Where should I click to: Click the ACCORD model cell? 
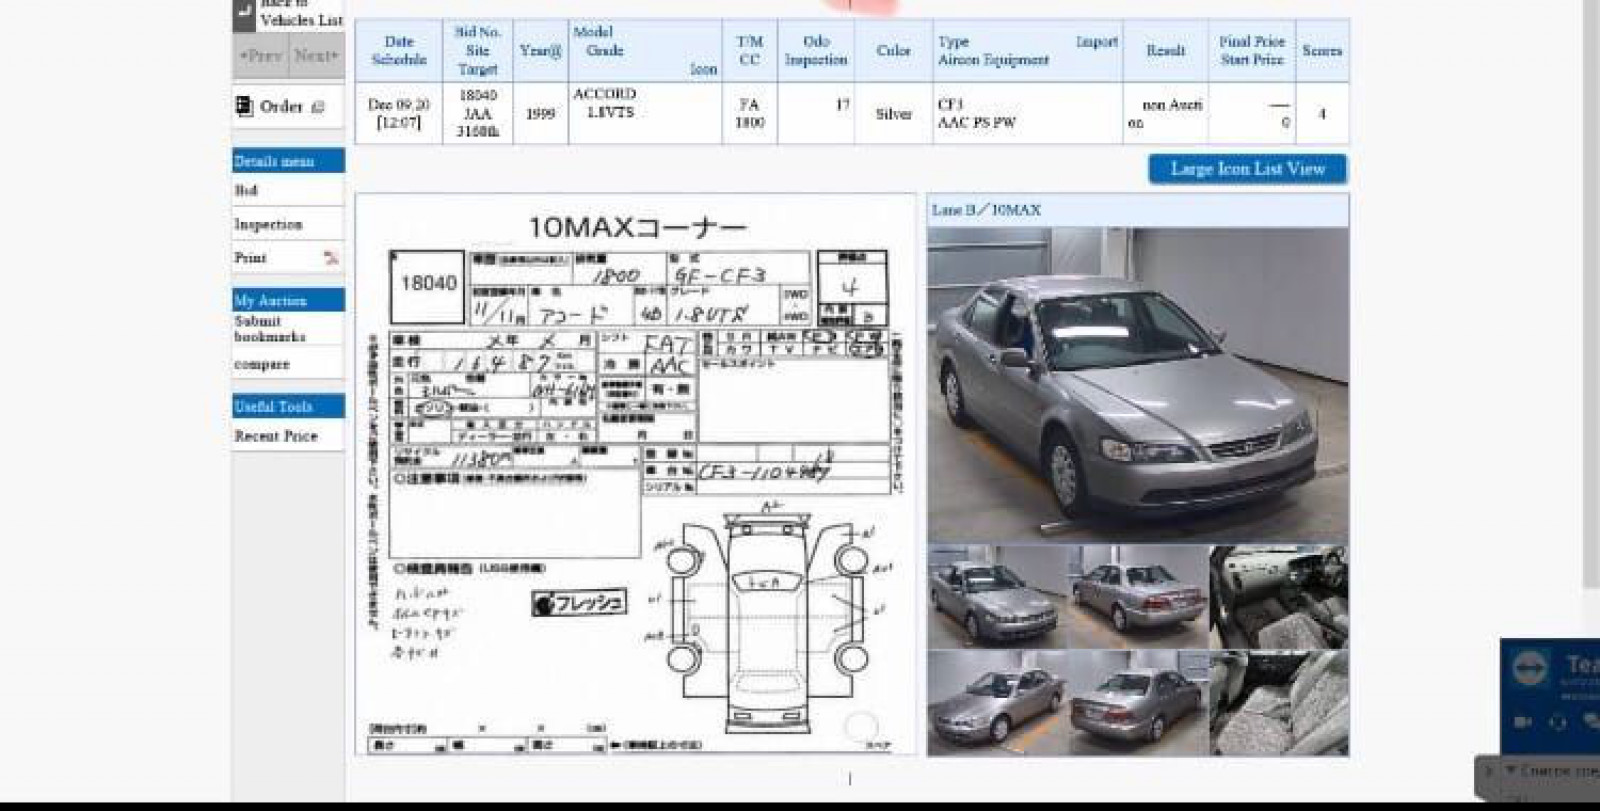coord(645,113)
